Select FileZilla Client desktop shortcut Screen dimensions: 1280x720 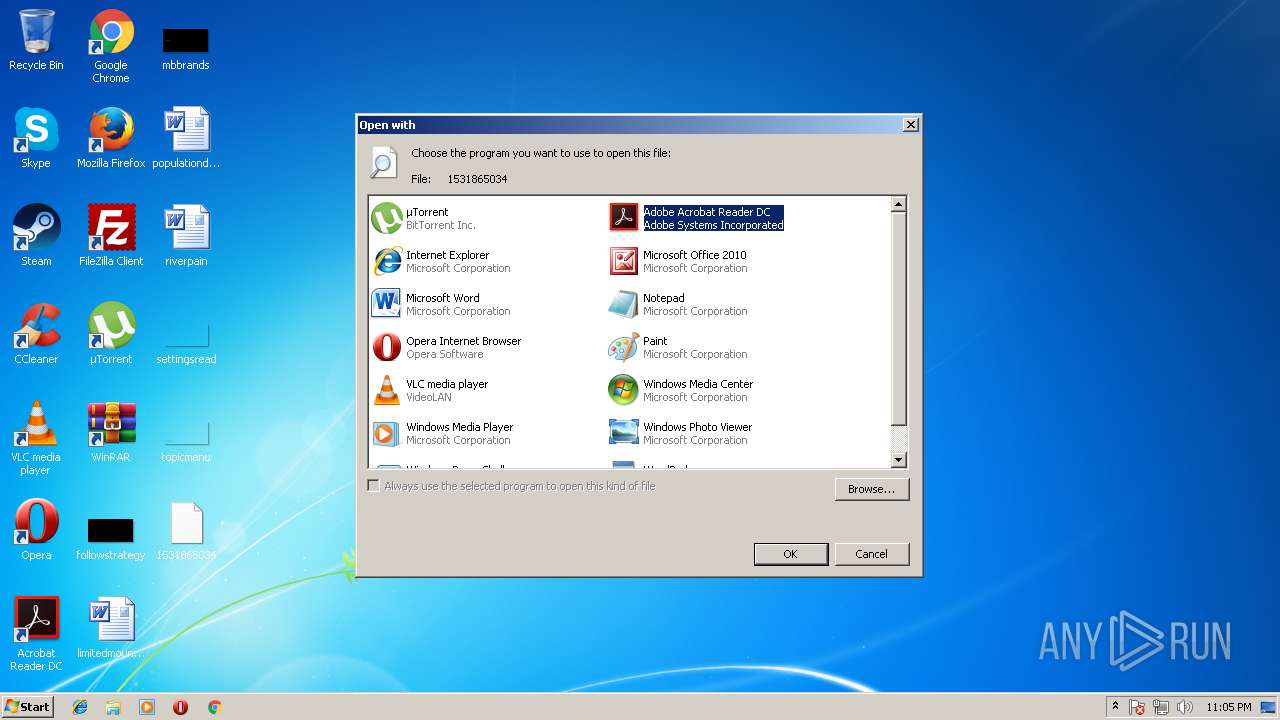tap(111, 236)
